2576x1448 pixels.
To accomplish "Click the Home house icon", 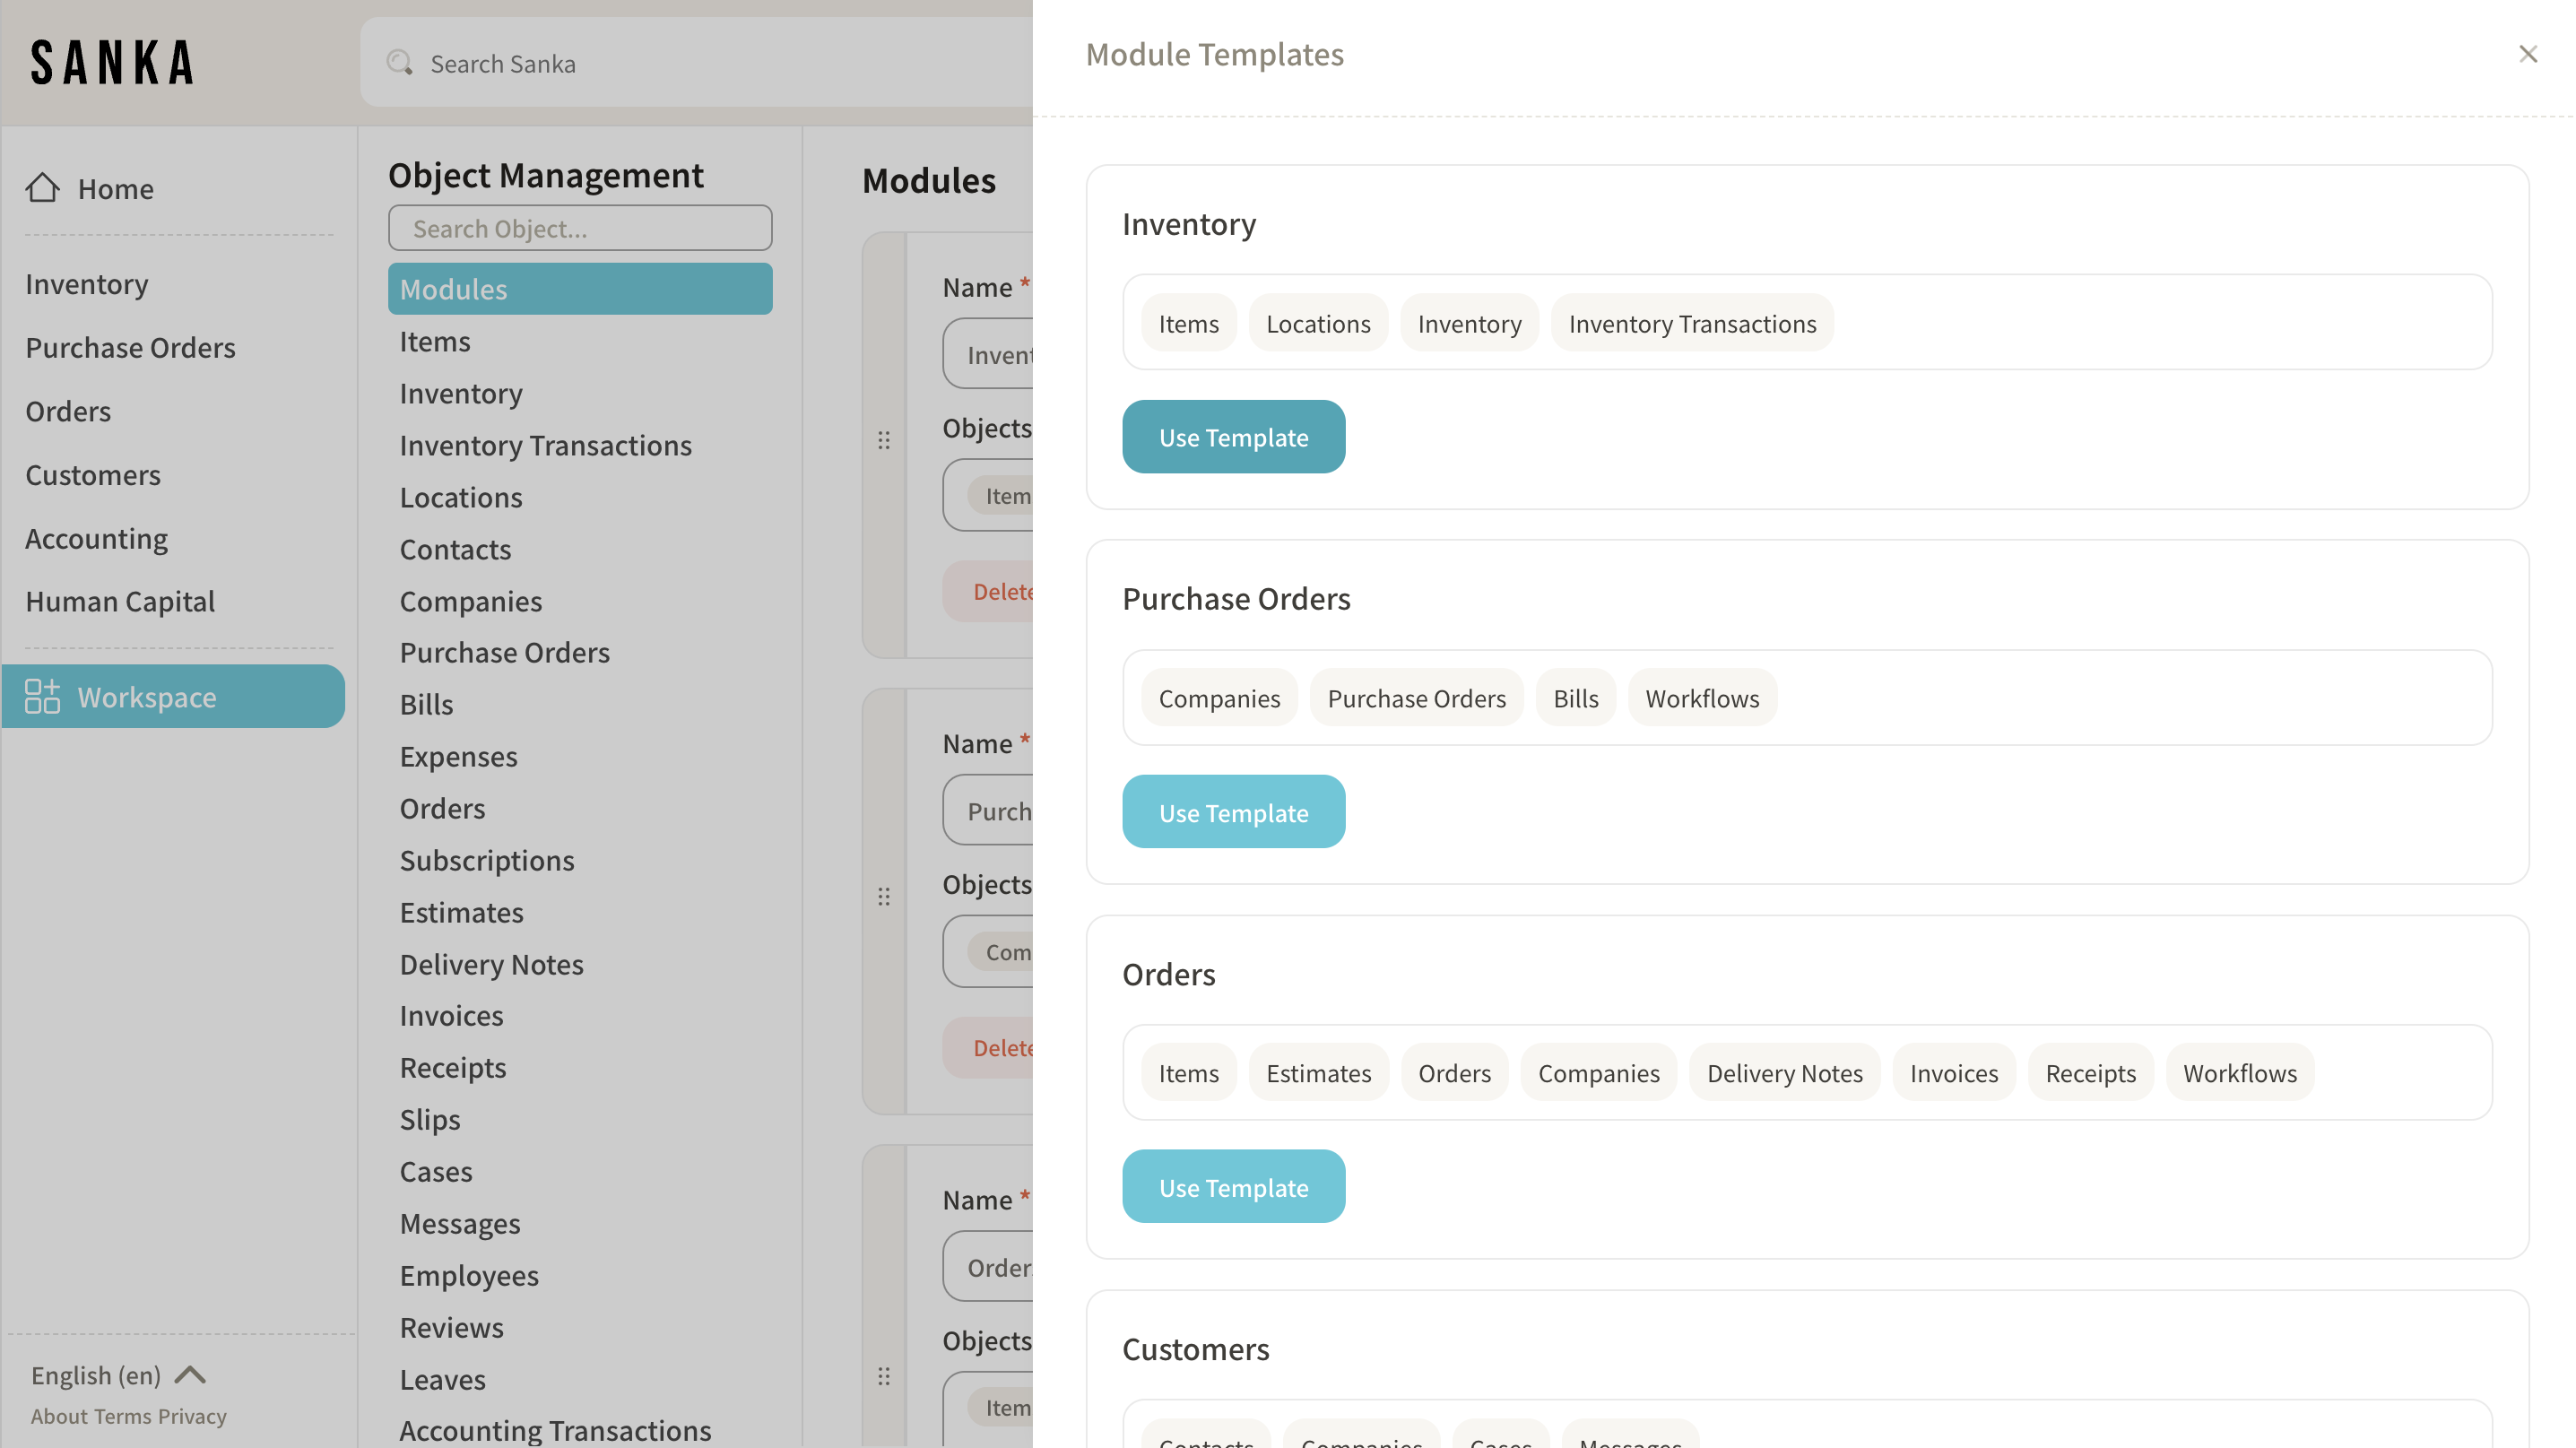I will (43, 188).
